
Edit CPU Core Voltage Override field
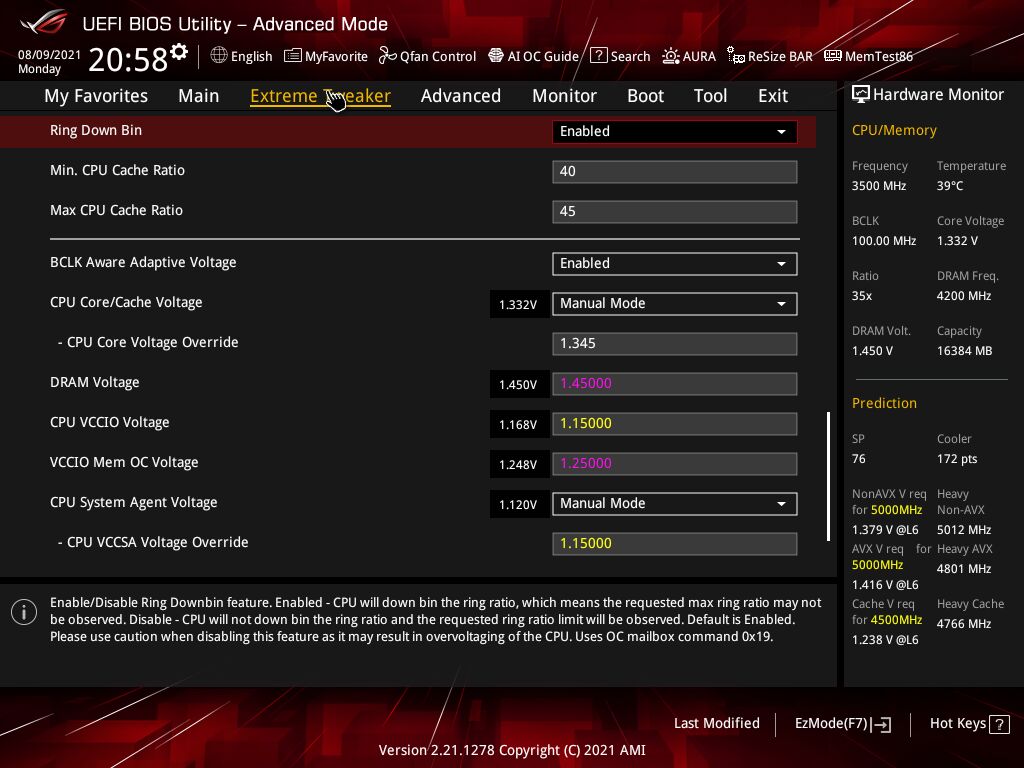675,343
